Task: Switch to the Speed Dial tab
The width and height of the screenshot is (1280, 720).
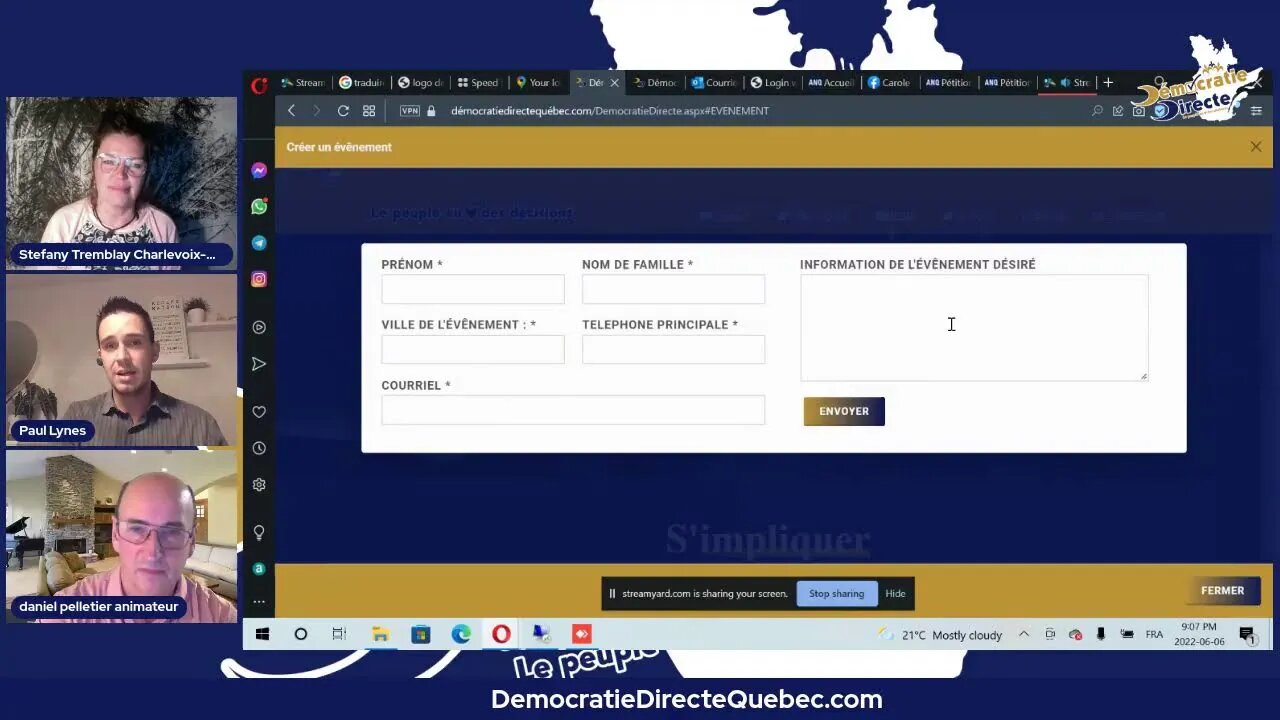Action: tap(478, 83)
